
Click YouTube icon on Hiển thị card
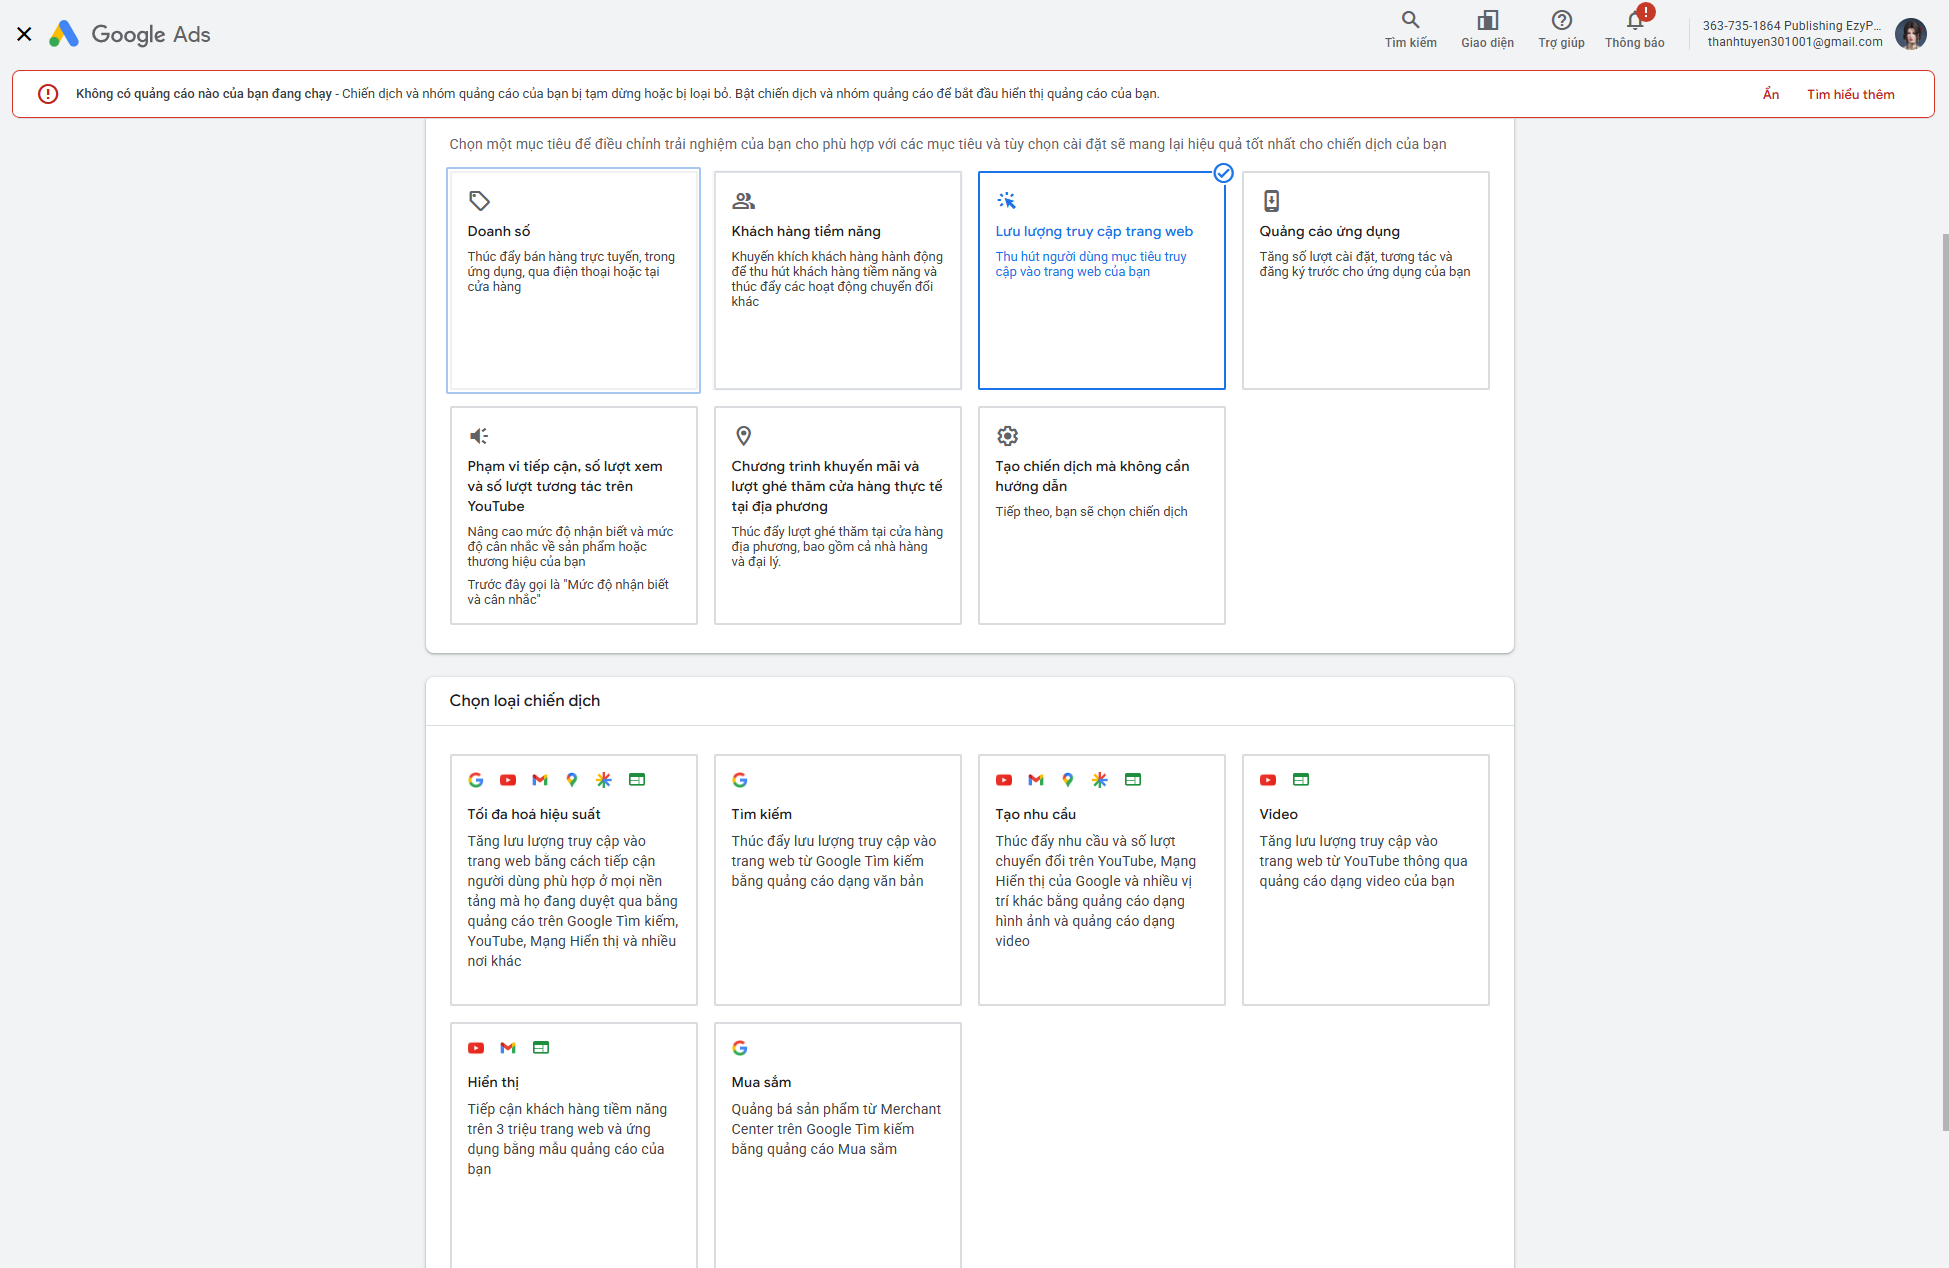click(476, 1048)
